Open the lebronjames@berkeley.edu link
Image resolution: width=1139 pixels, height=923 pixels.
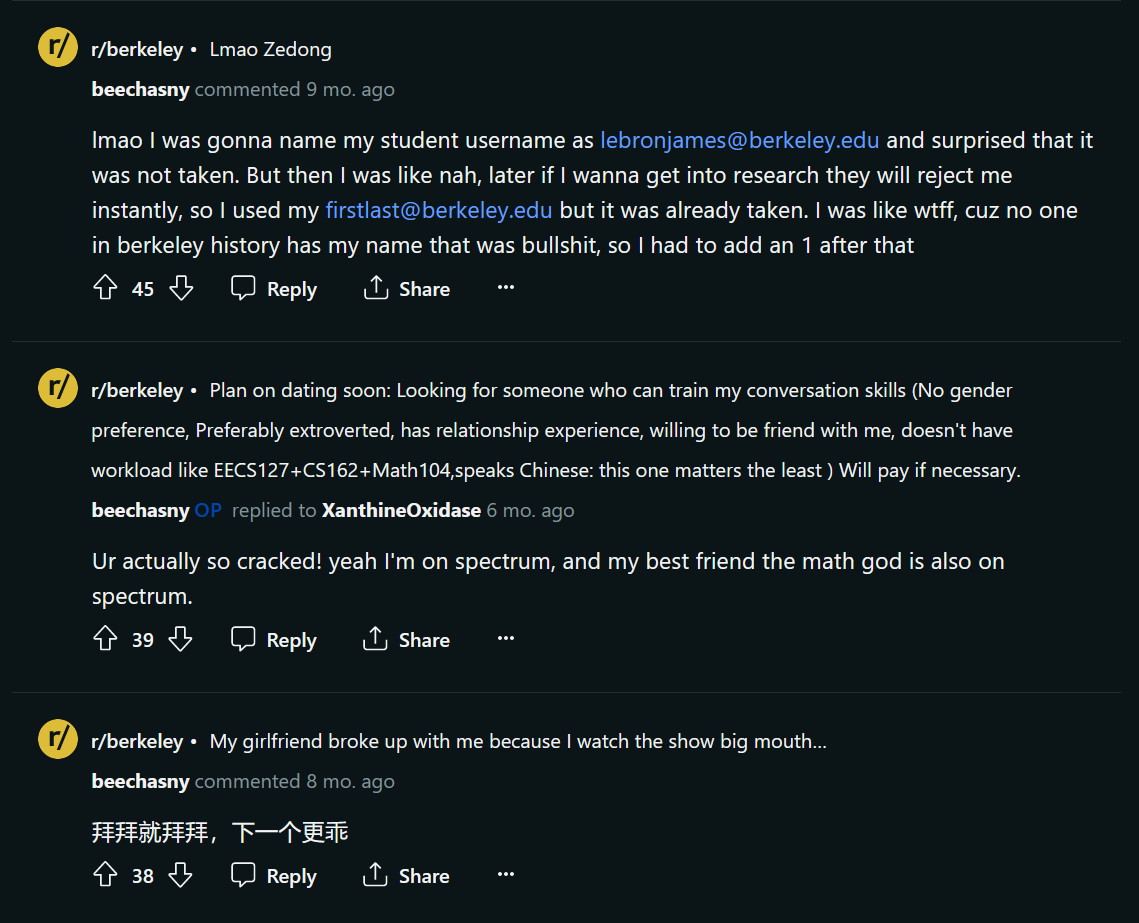pyautogui.click(x=739, y=140)
